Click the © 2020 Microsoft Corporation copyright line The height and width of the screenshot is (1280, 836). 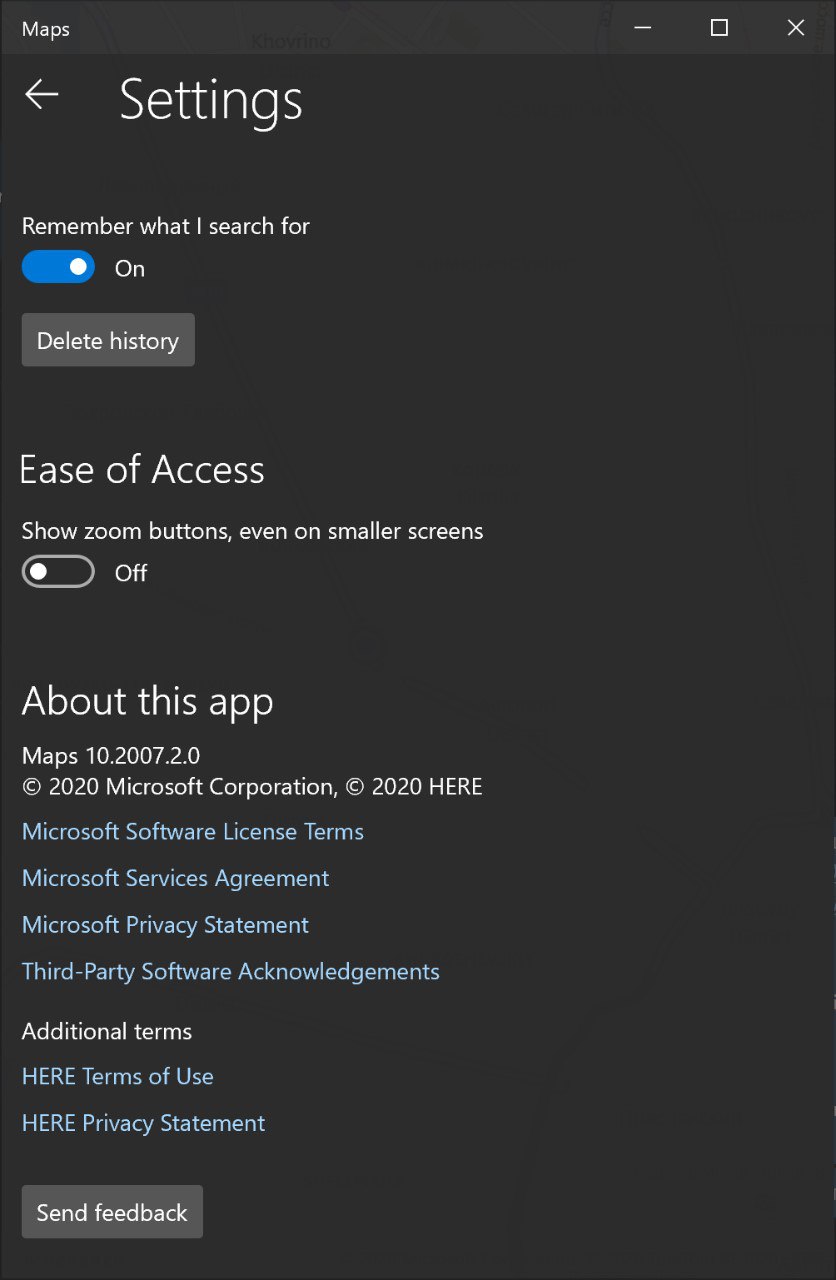tap(252, 787)
